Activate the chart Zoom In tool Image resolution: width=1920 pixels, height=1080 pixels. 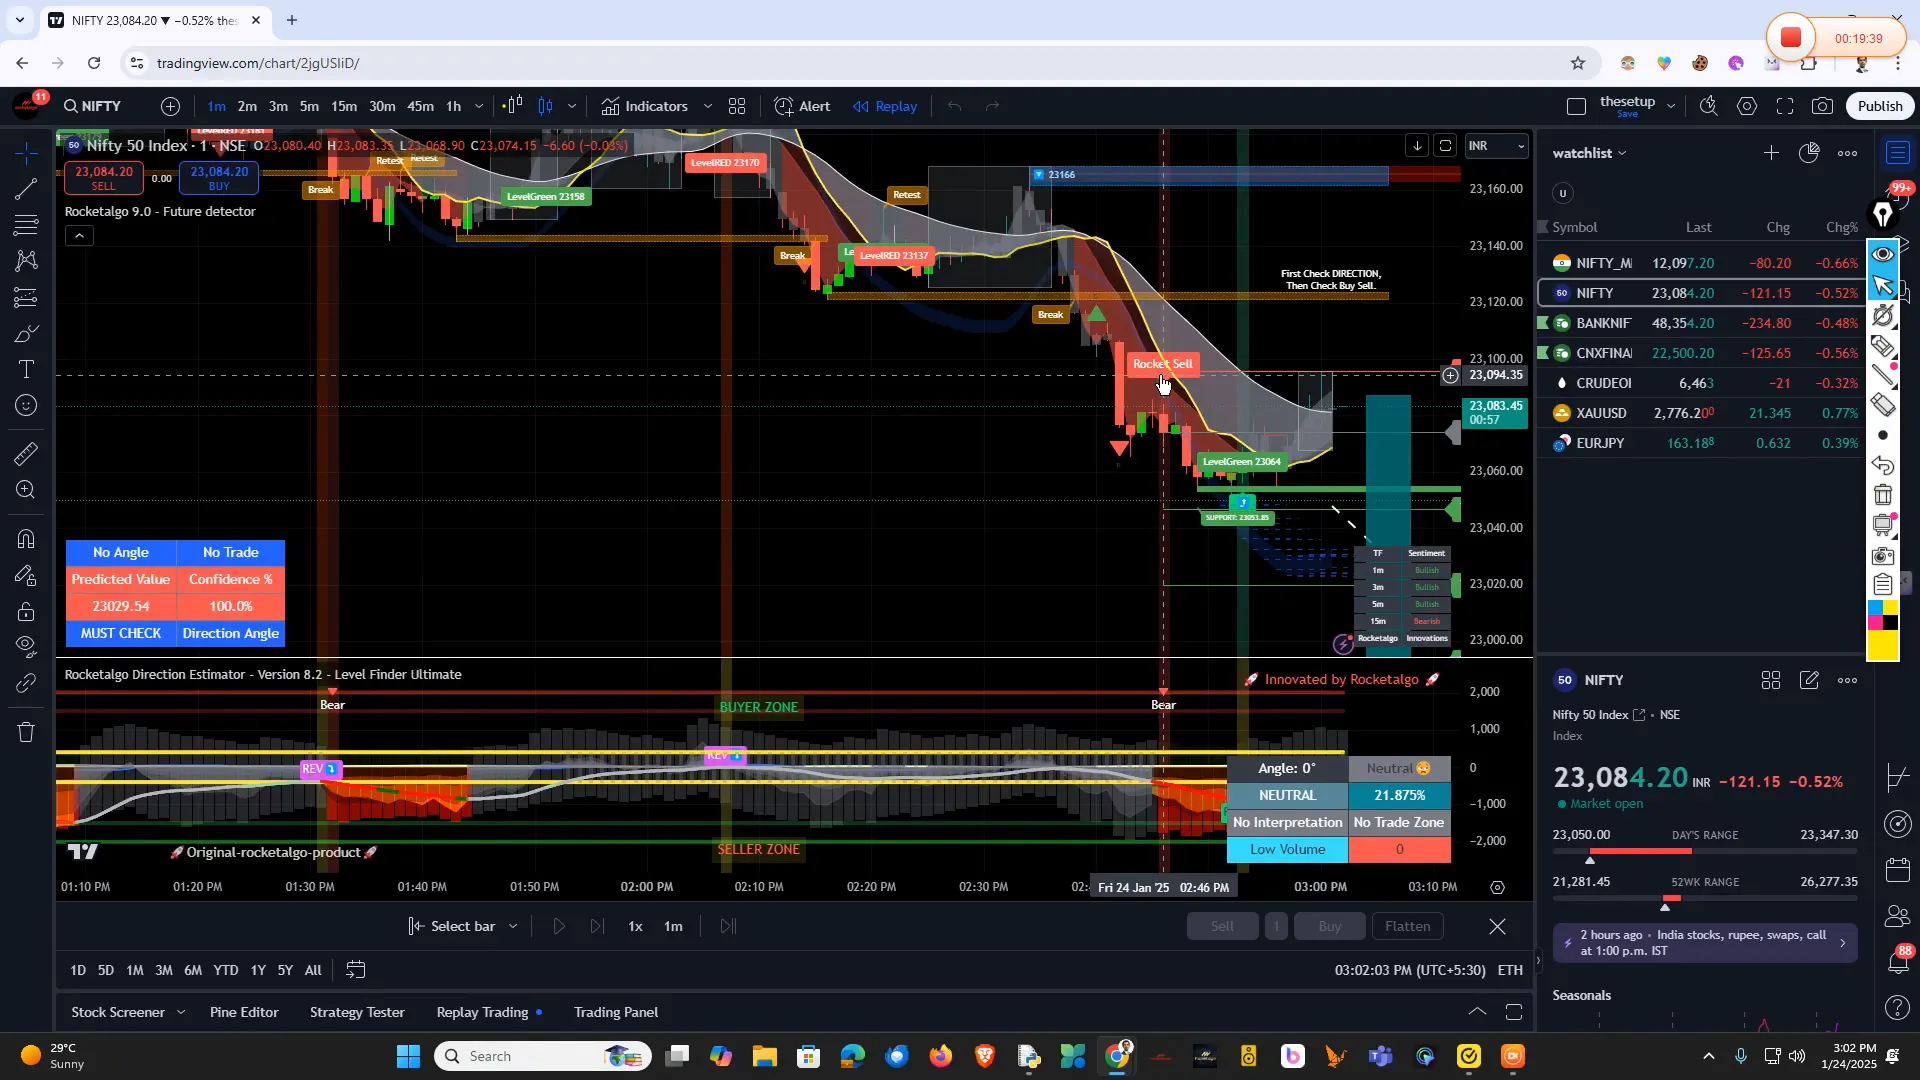tap(25, 487)
